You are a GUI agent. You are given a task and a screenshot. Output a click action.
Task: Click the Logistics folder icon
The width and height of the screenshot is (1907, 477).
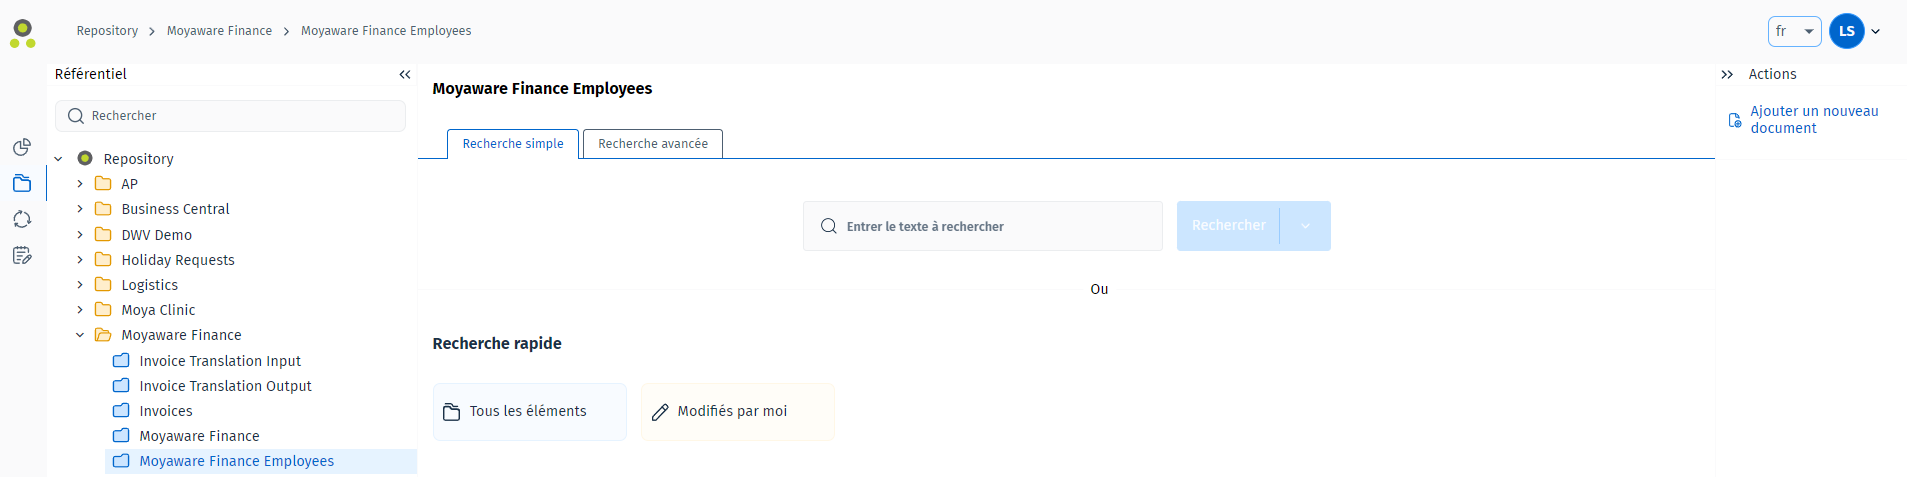pos(103,284)
